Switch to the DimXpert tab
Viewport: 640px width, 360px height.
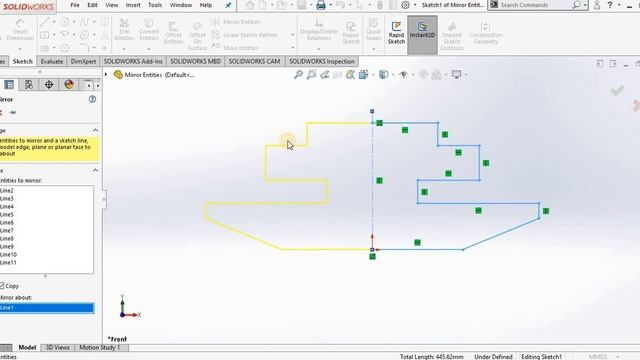tap(83, 61)
